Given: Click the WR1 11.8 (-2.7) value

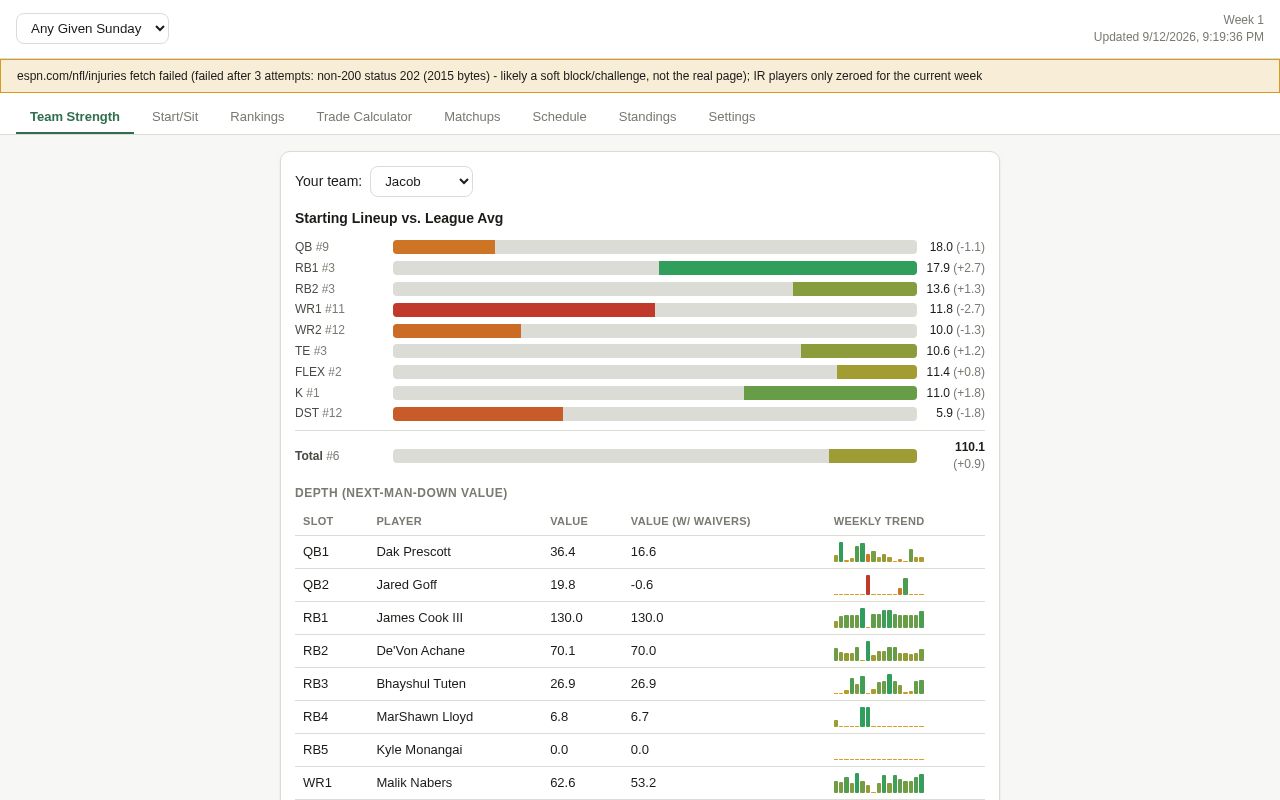Looking at the screenshot, I should tap(957, 310).
